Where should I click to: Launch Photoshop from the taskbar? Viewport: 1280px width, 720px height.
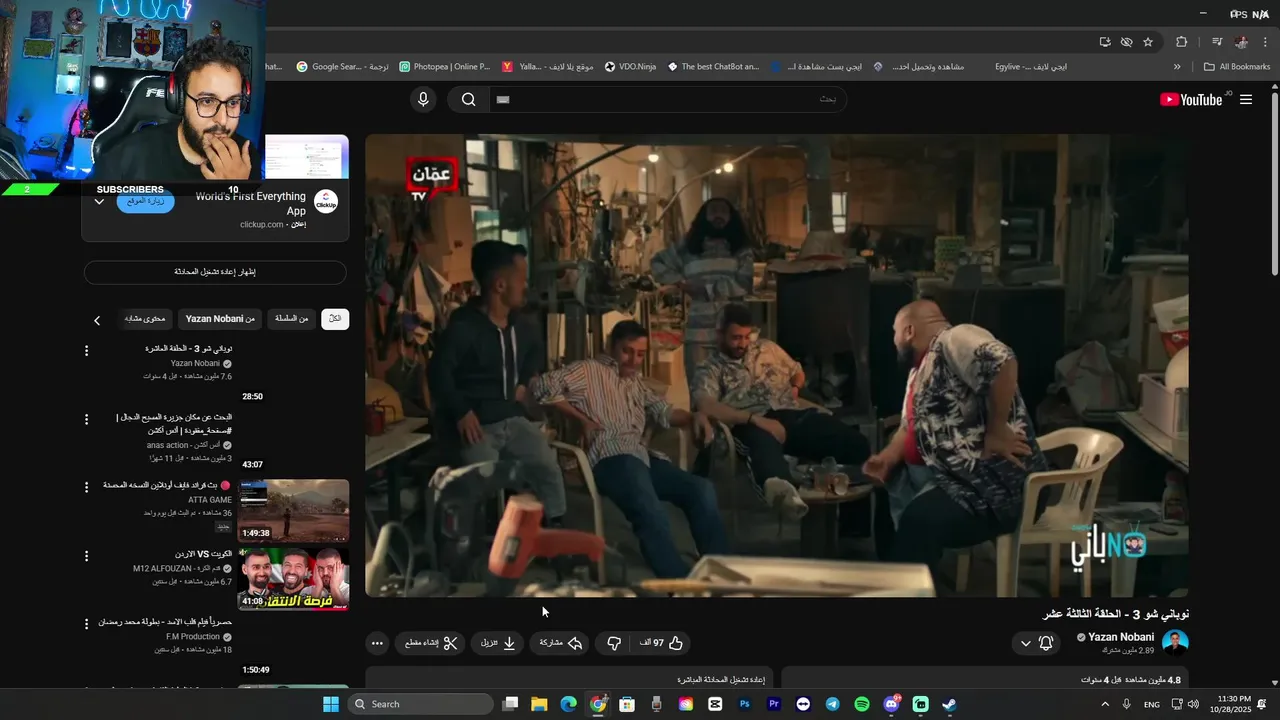pyautogui.click(x=744, y=704)
